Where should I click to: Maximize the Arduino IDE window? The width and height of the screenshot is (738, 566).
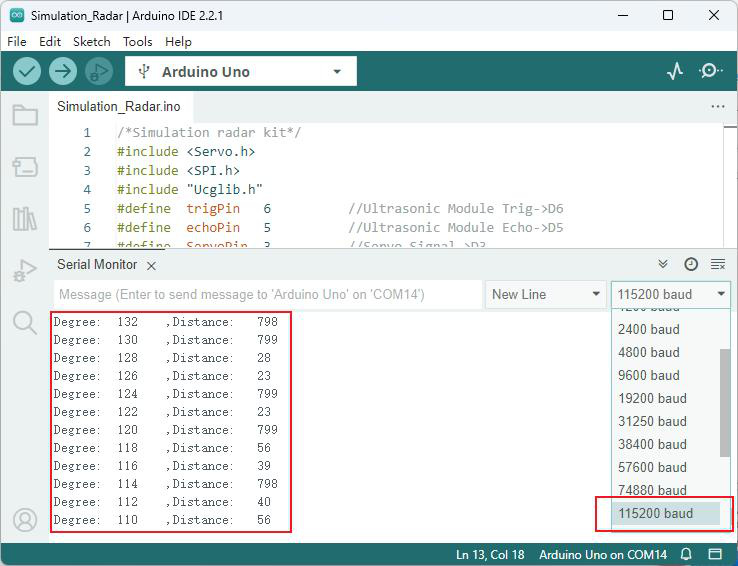pos(667,15)
